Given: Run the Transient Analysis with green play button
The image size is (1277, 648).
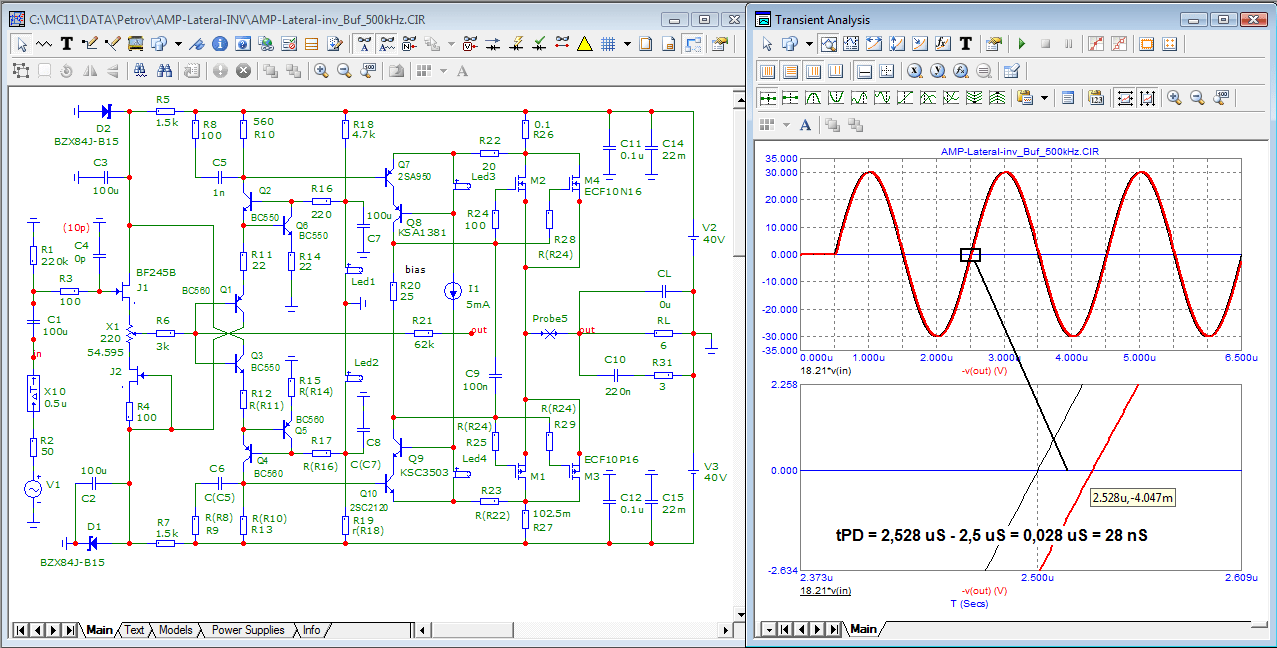Looking at the screenshot, I should coord(1021,44).
